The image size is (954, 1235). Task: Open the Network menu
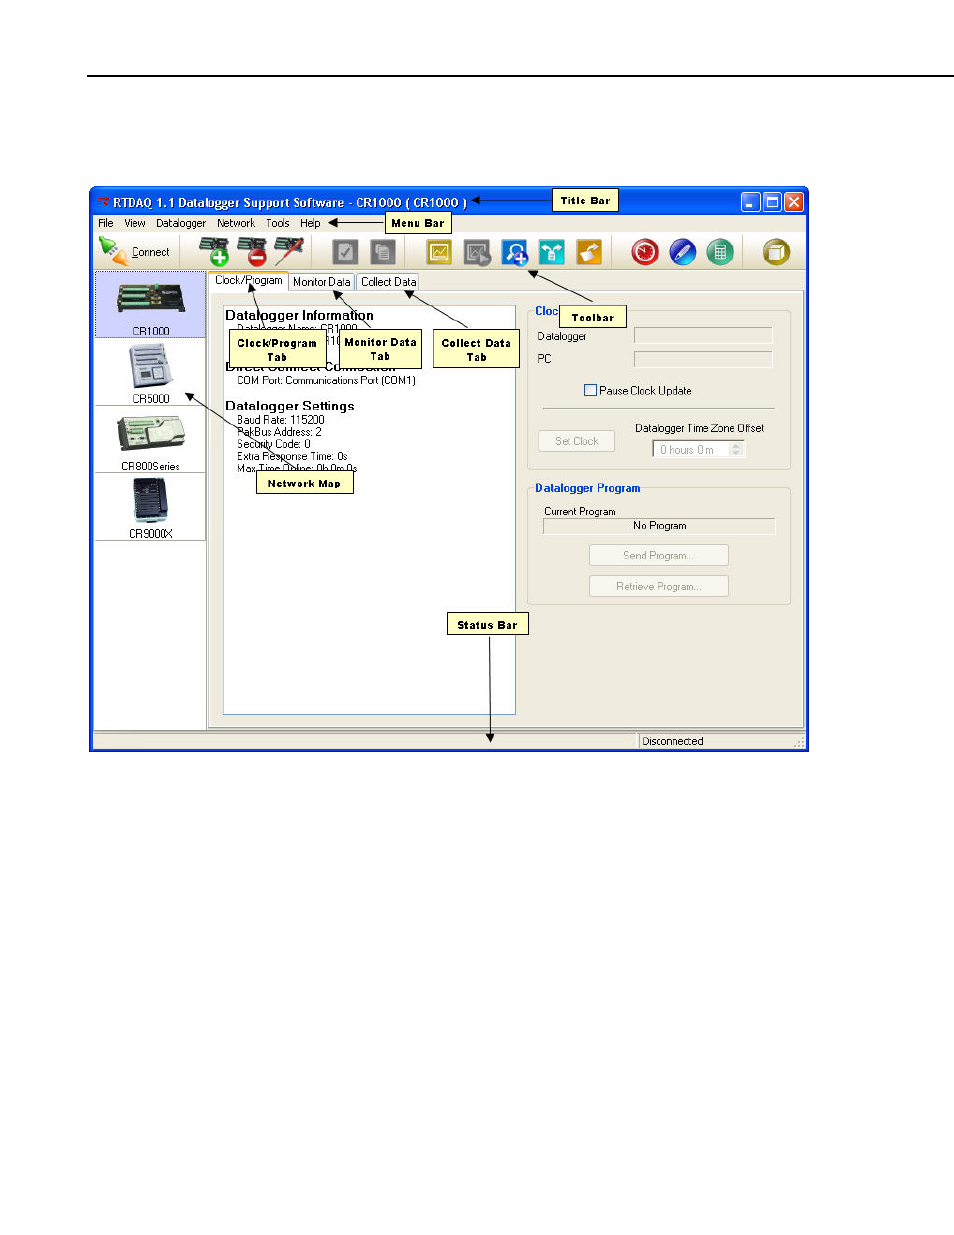coord(236,223)
